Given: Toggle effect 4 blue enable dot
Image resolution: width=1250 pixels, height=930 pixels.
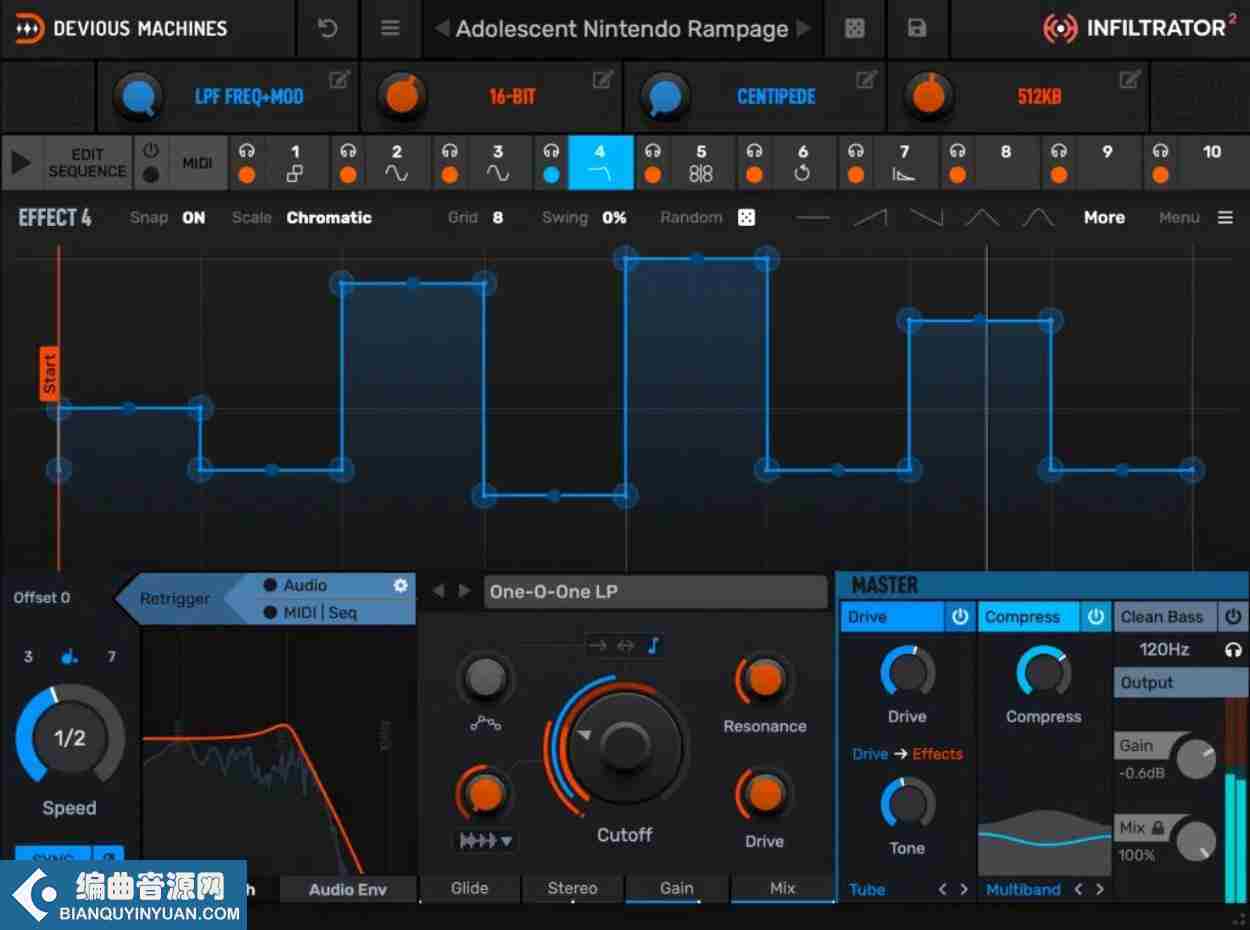Looking at the screenshot, I should point(551,175).
